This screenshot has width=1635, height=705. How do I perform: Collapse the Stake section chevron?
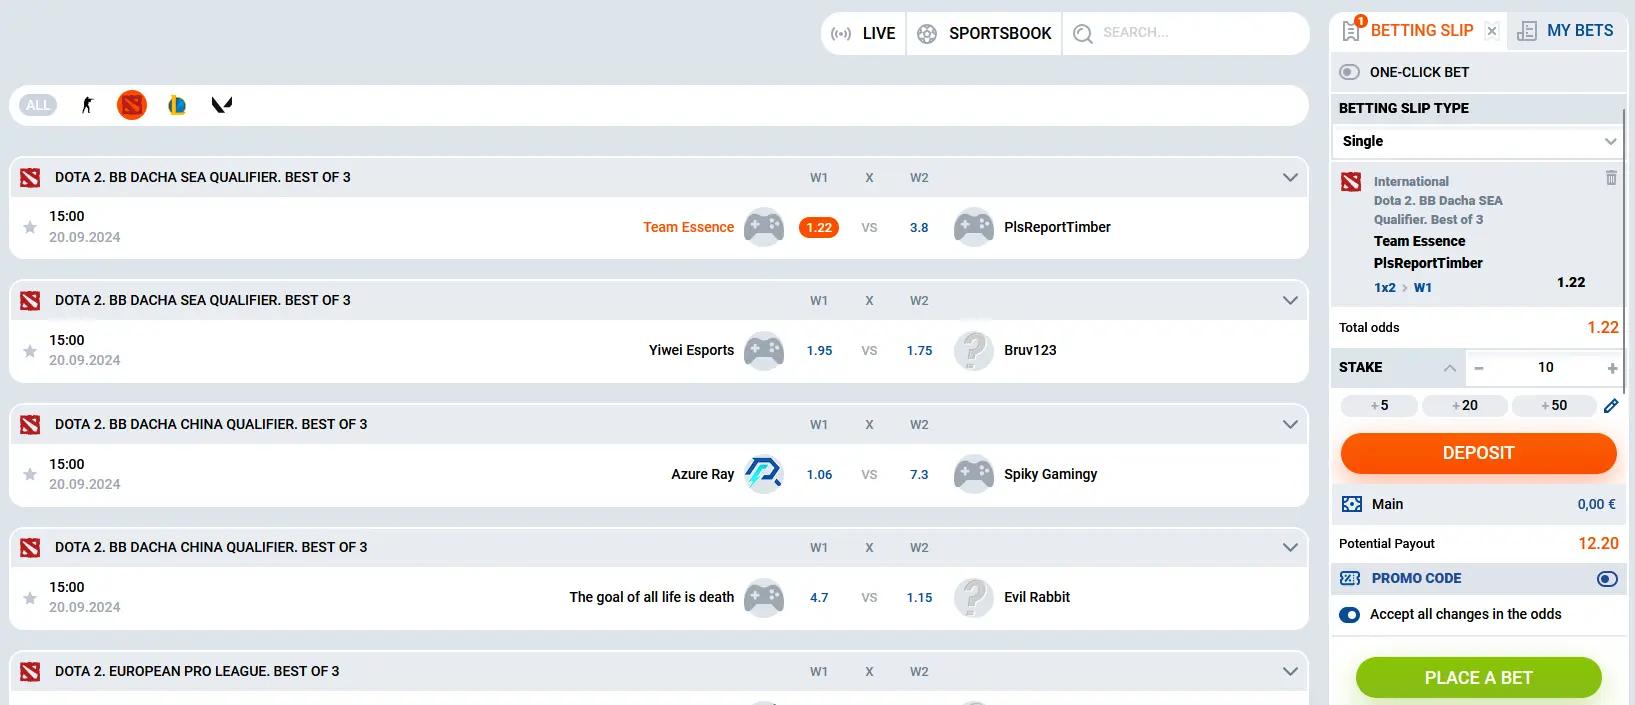point(1449,368)
